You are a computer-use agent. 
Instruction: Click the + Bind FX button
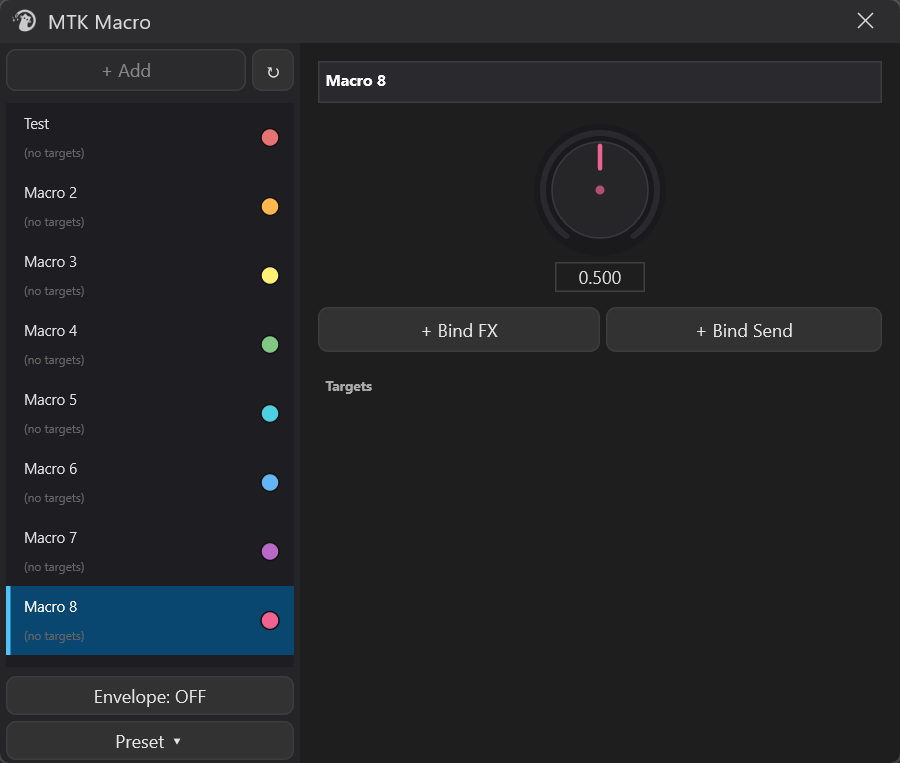click(459, 330)
